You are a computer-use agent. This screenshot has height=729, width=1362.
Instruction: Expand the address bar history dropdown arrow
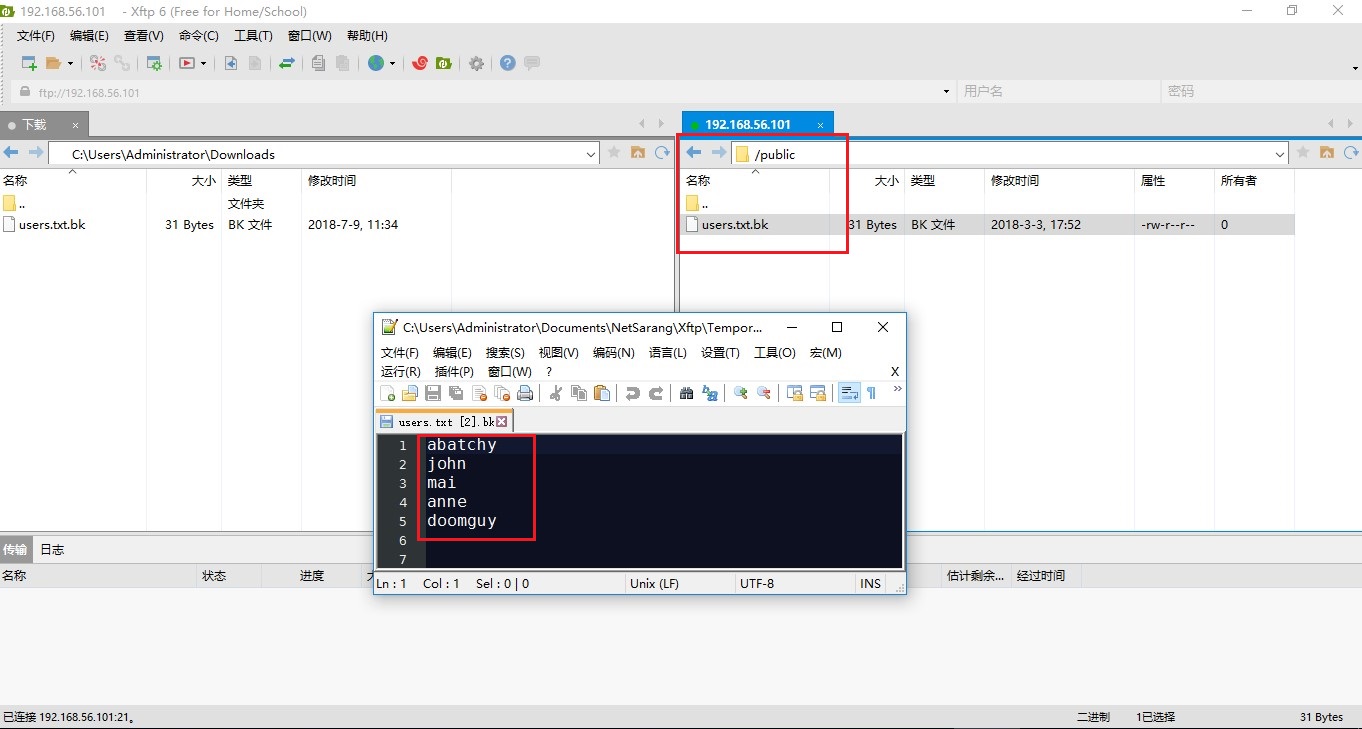click(946, 92)
